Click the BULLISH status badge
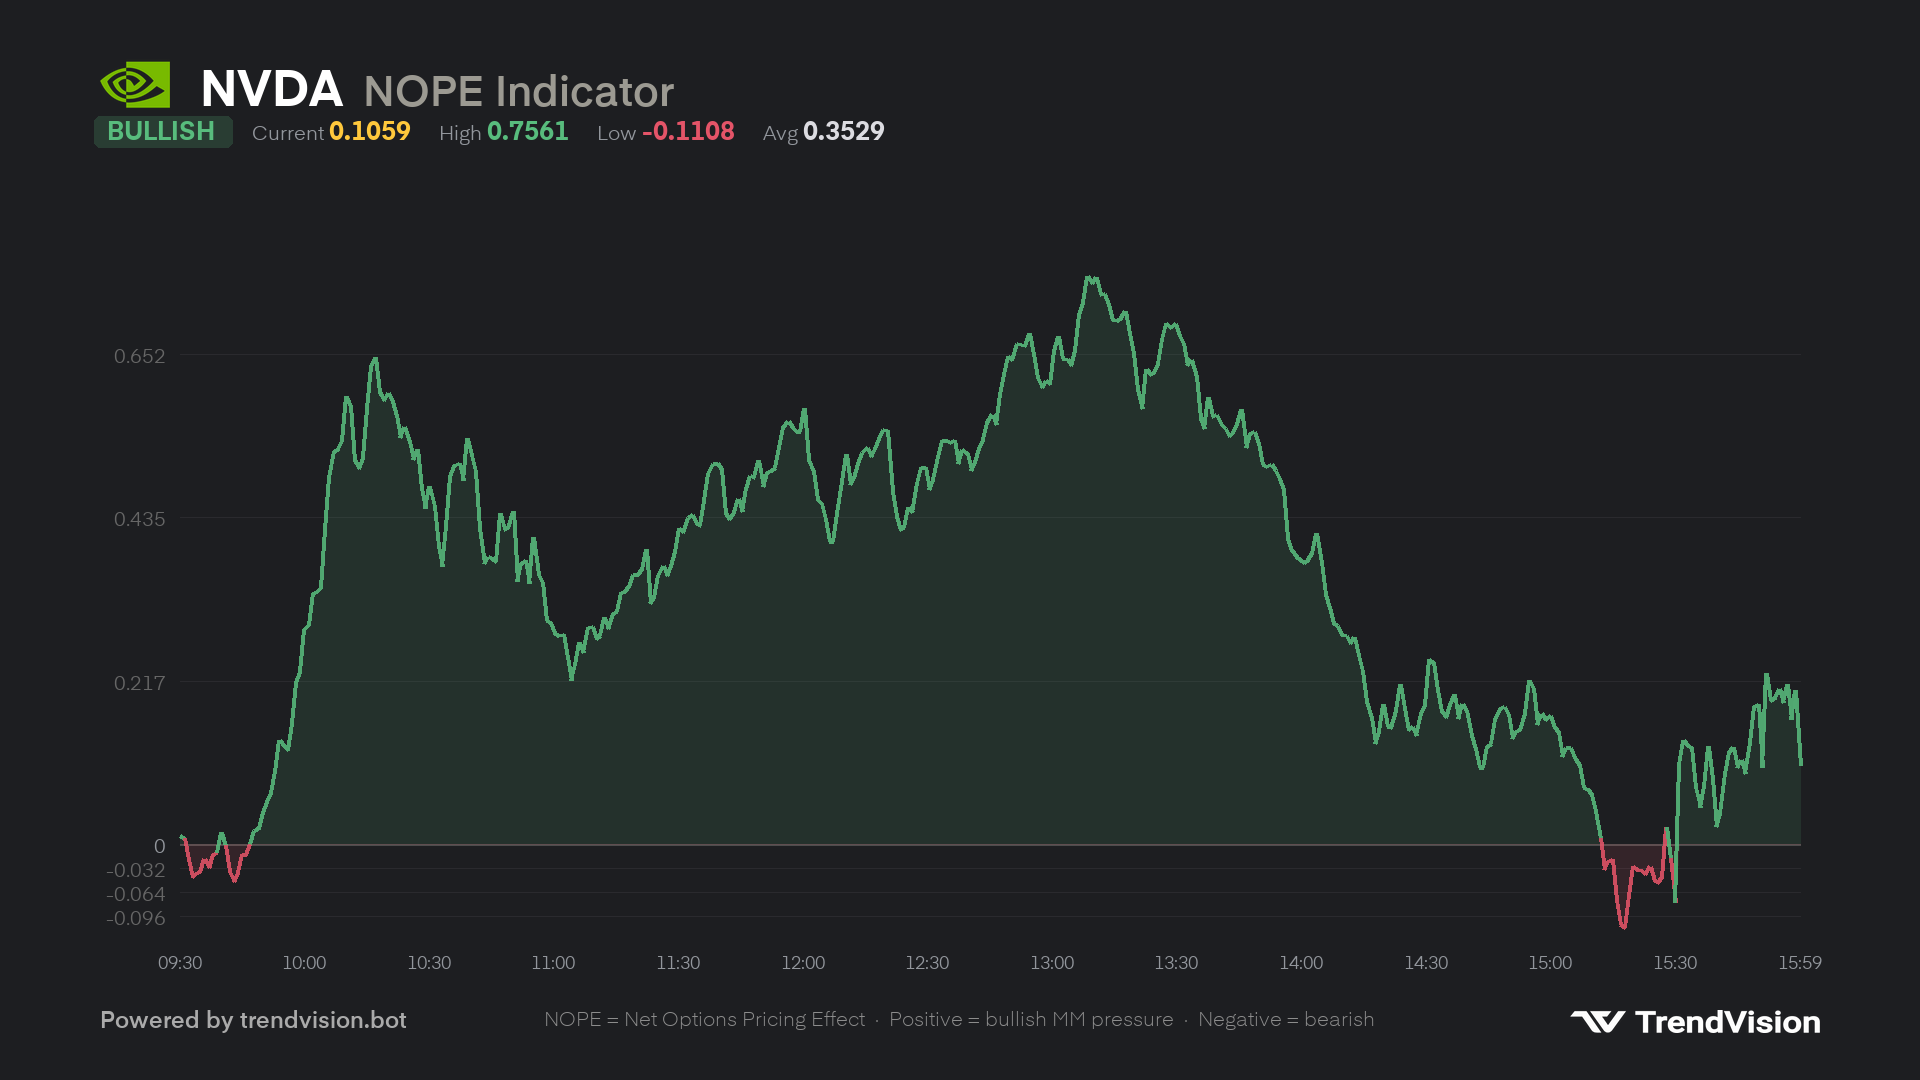 (163, 132)
